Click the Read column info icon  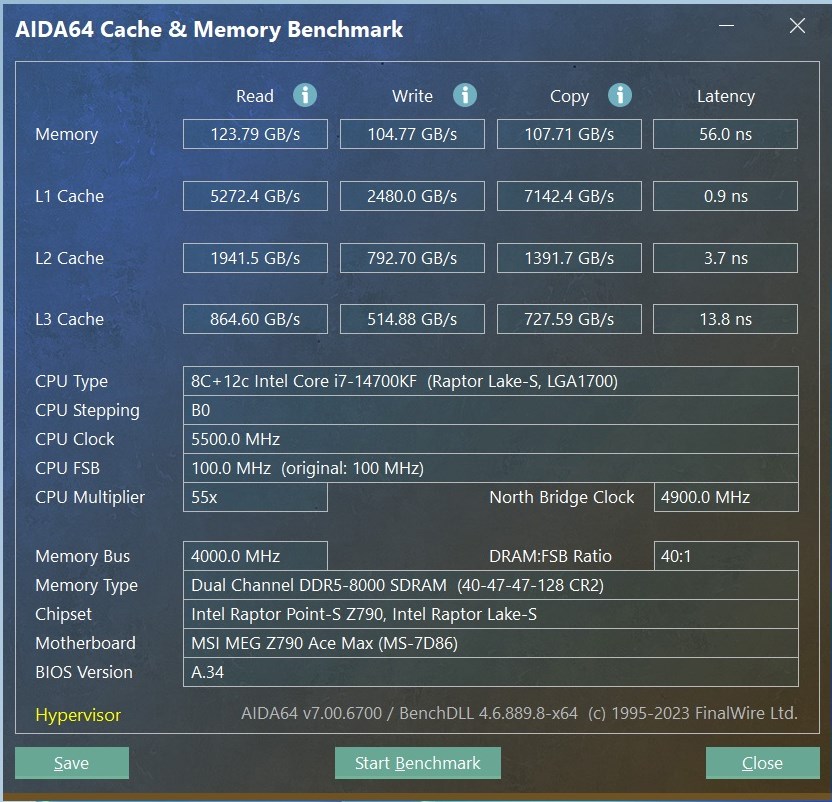click(305, 96)
